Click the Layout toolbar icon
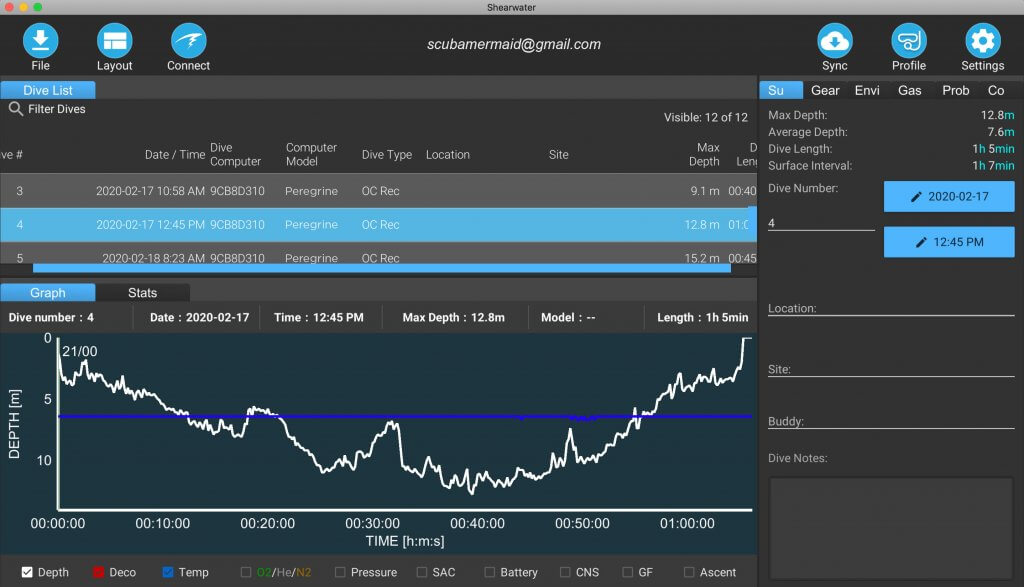Image resolution: width=1024 pixels, height=587 pixels. tap(114, 40)
